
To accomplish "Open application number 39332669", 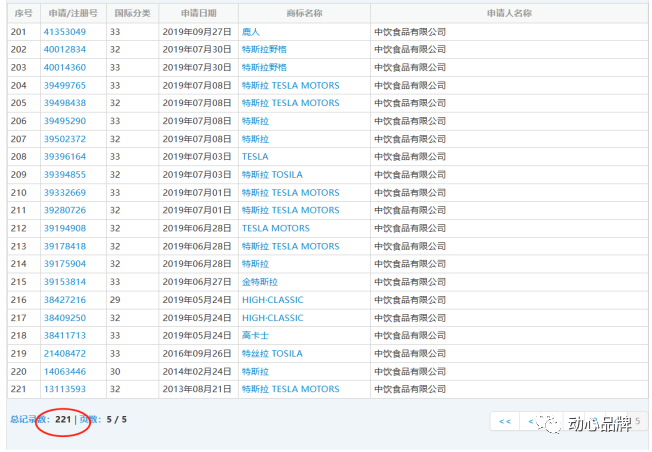I will click(x=65, y=193).
